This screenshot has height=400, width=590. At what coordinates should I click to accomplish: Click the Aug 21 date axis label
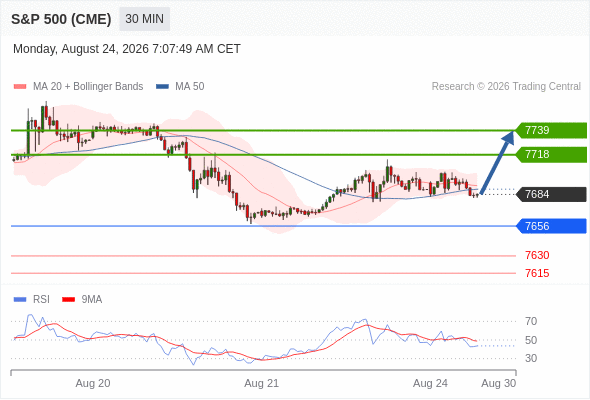click(262, 383)
